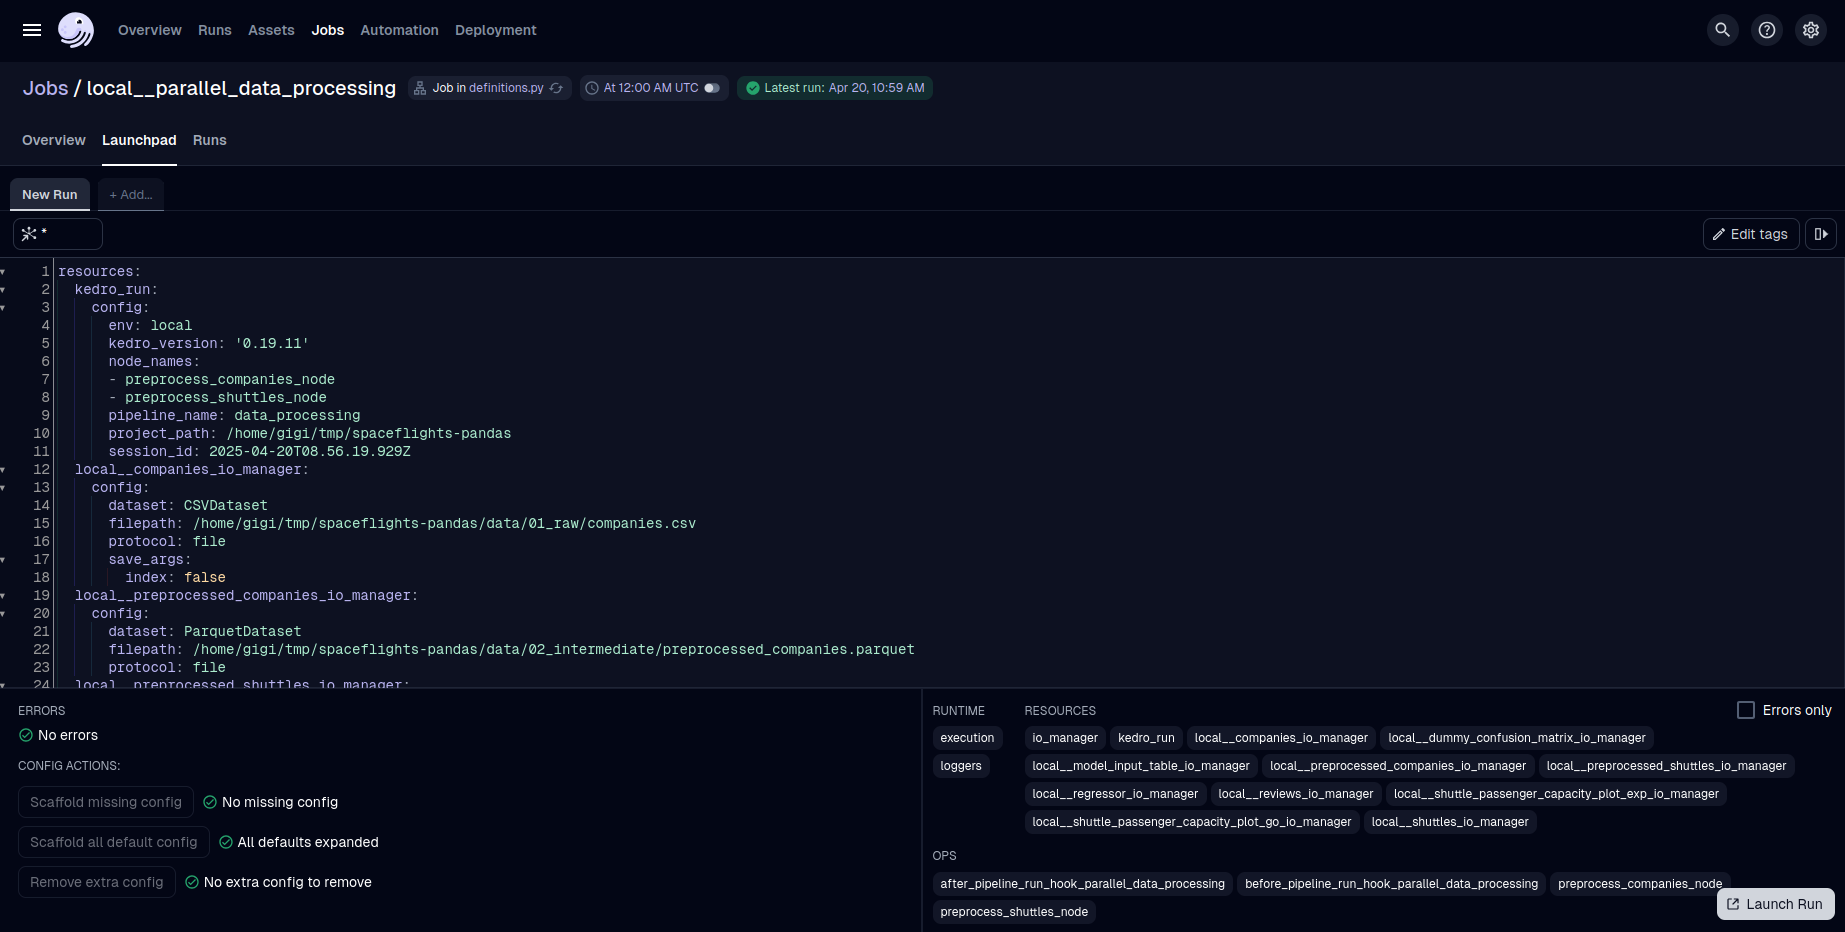
Task: Select local__preprocessed_shuttles_io_manager chip
Action: coord(1666,766)
